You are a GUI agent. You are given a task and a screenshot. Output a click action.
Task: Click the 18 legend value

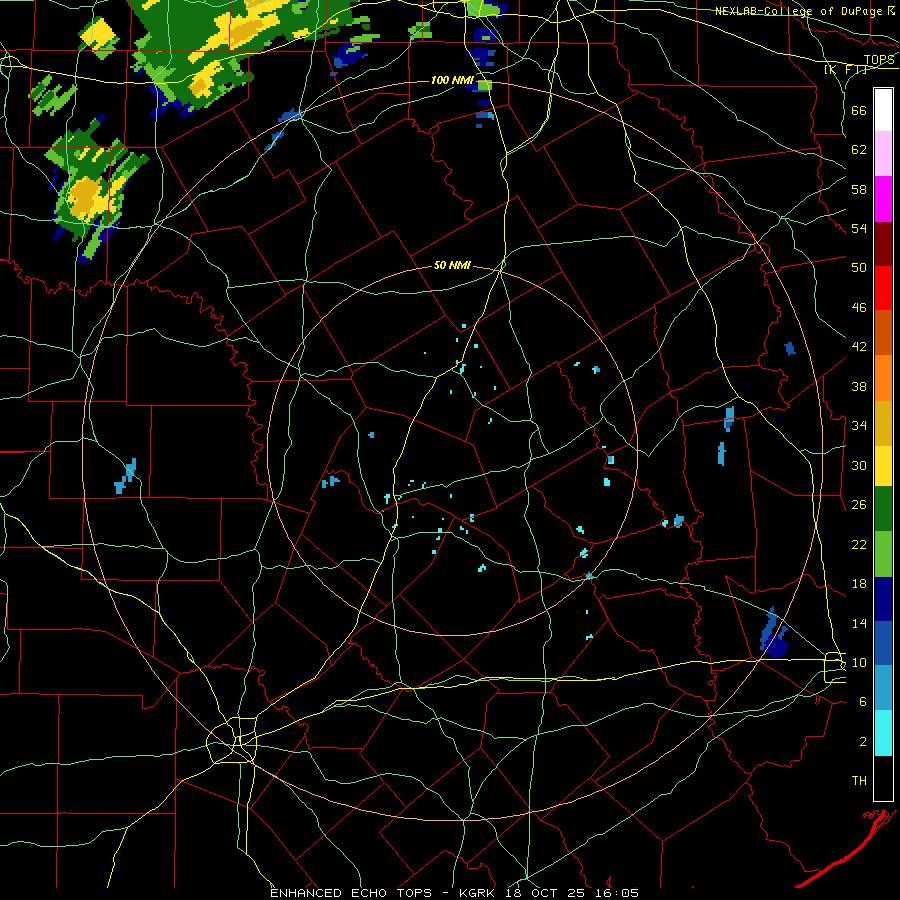click(x=859, y=584)
